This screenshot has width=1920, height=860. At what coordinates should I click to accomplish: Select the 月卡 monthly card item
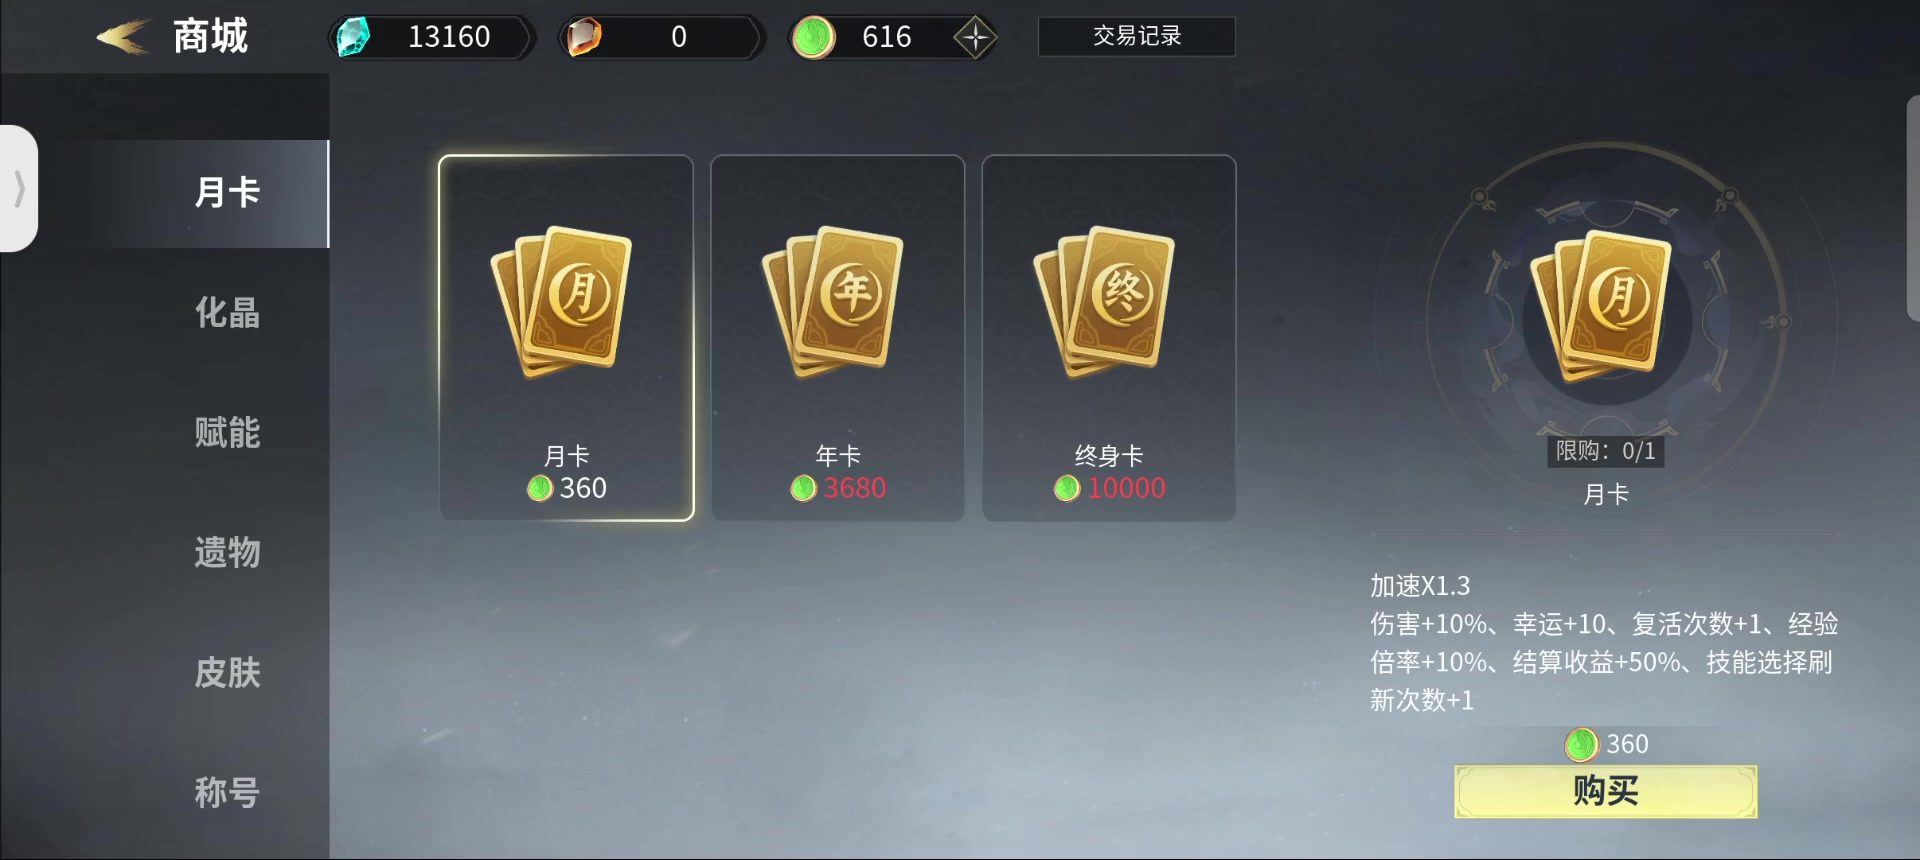[566, 338]
